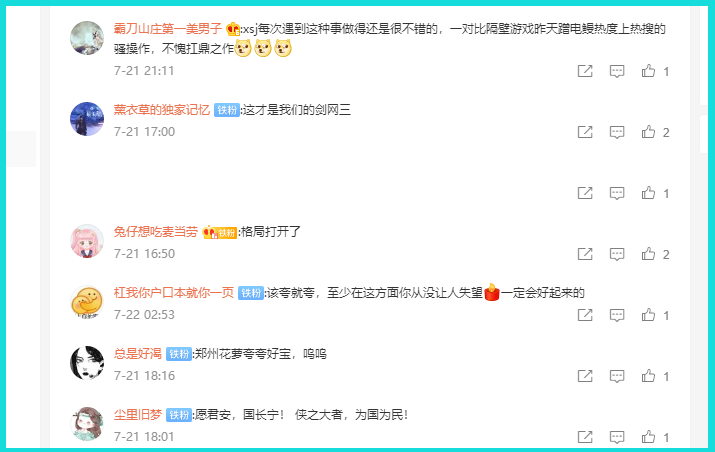Repost the comment by 总是好渴

click(x=585, y=376)
